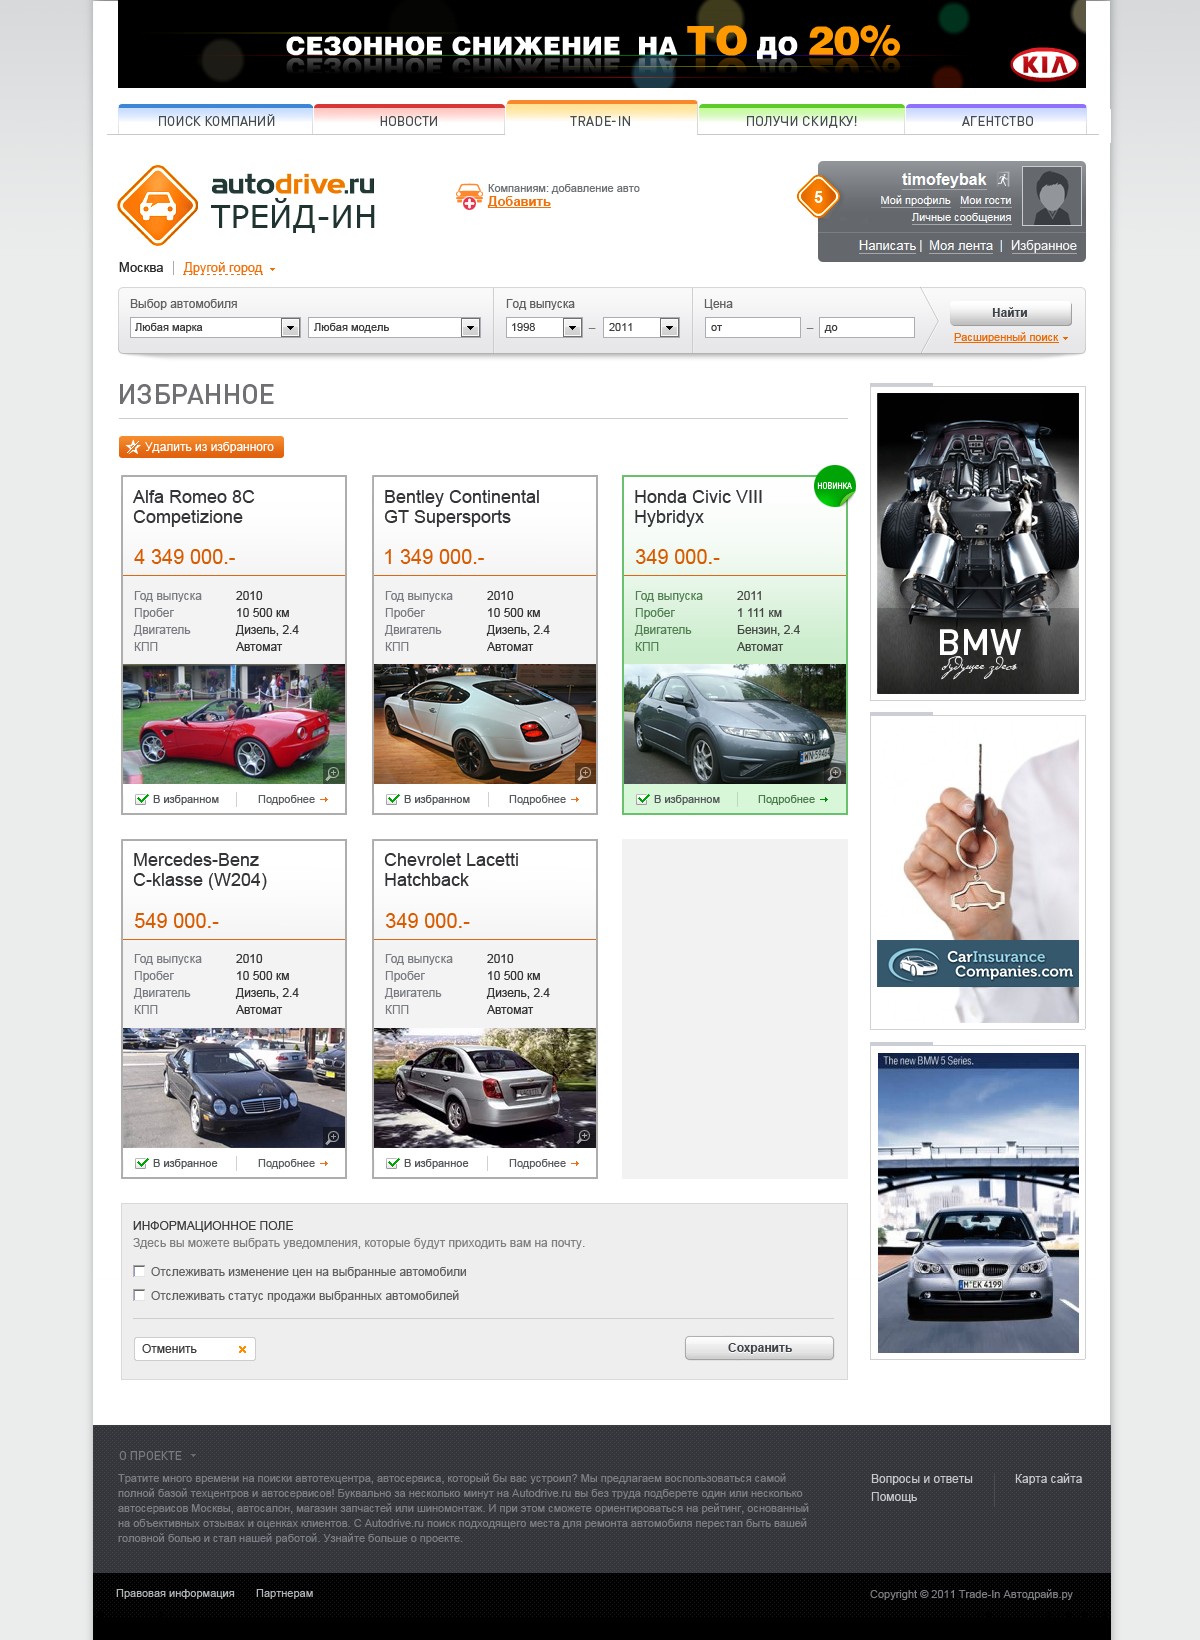Uncheck favorite for Bentley Continental GT Supersports
The width and height of the screenshot is (1200, 1640).
[x=392, y=799]
